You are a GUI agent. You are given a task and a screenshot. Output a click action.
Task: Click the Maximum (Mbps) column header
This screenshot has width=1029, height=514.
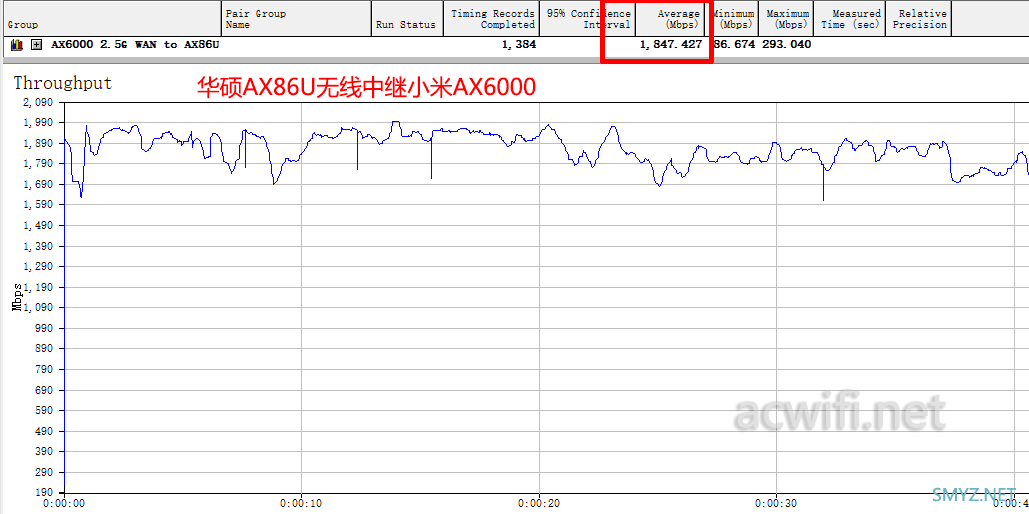[786, 19]
